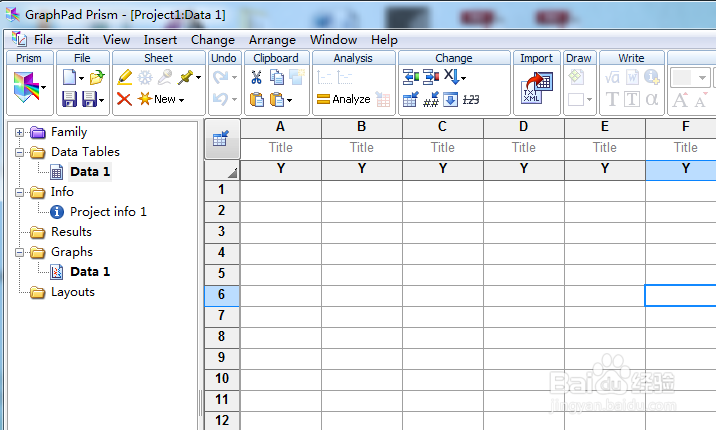Open the Edit menu
This screenshot has height=430, width=716.
pyautogui.click(x=78, y=40)
